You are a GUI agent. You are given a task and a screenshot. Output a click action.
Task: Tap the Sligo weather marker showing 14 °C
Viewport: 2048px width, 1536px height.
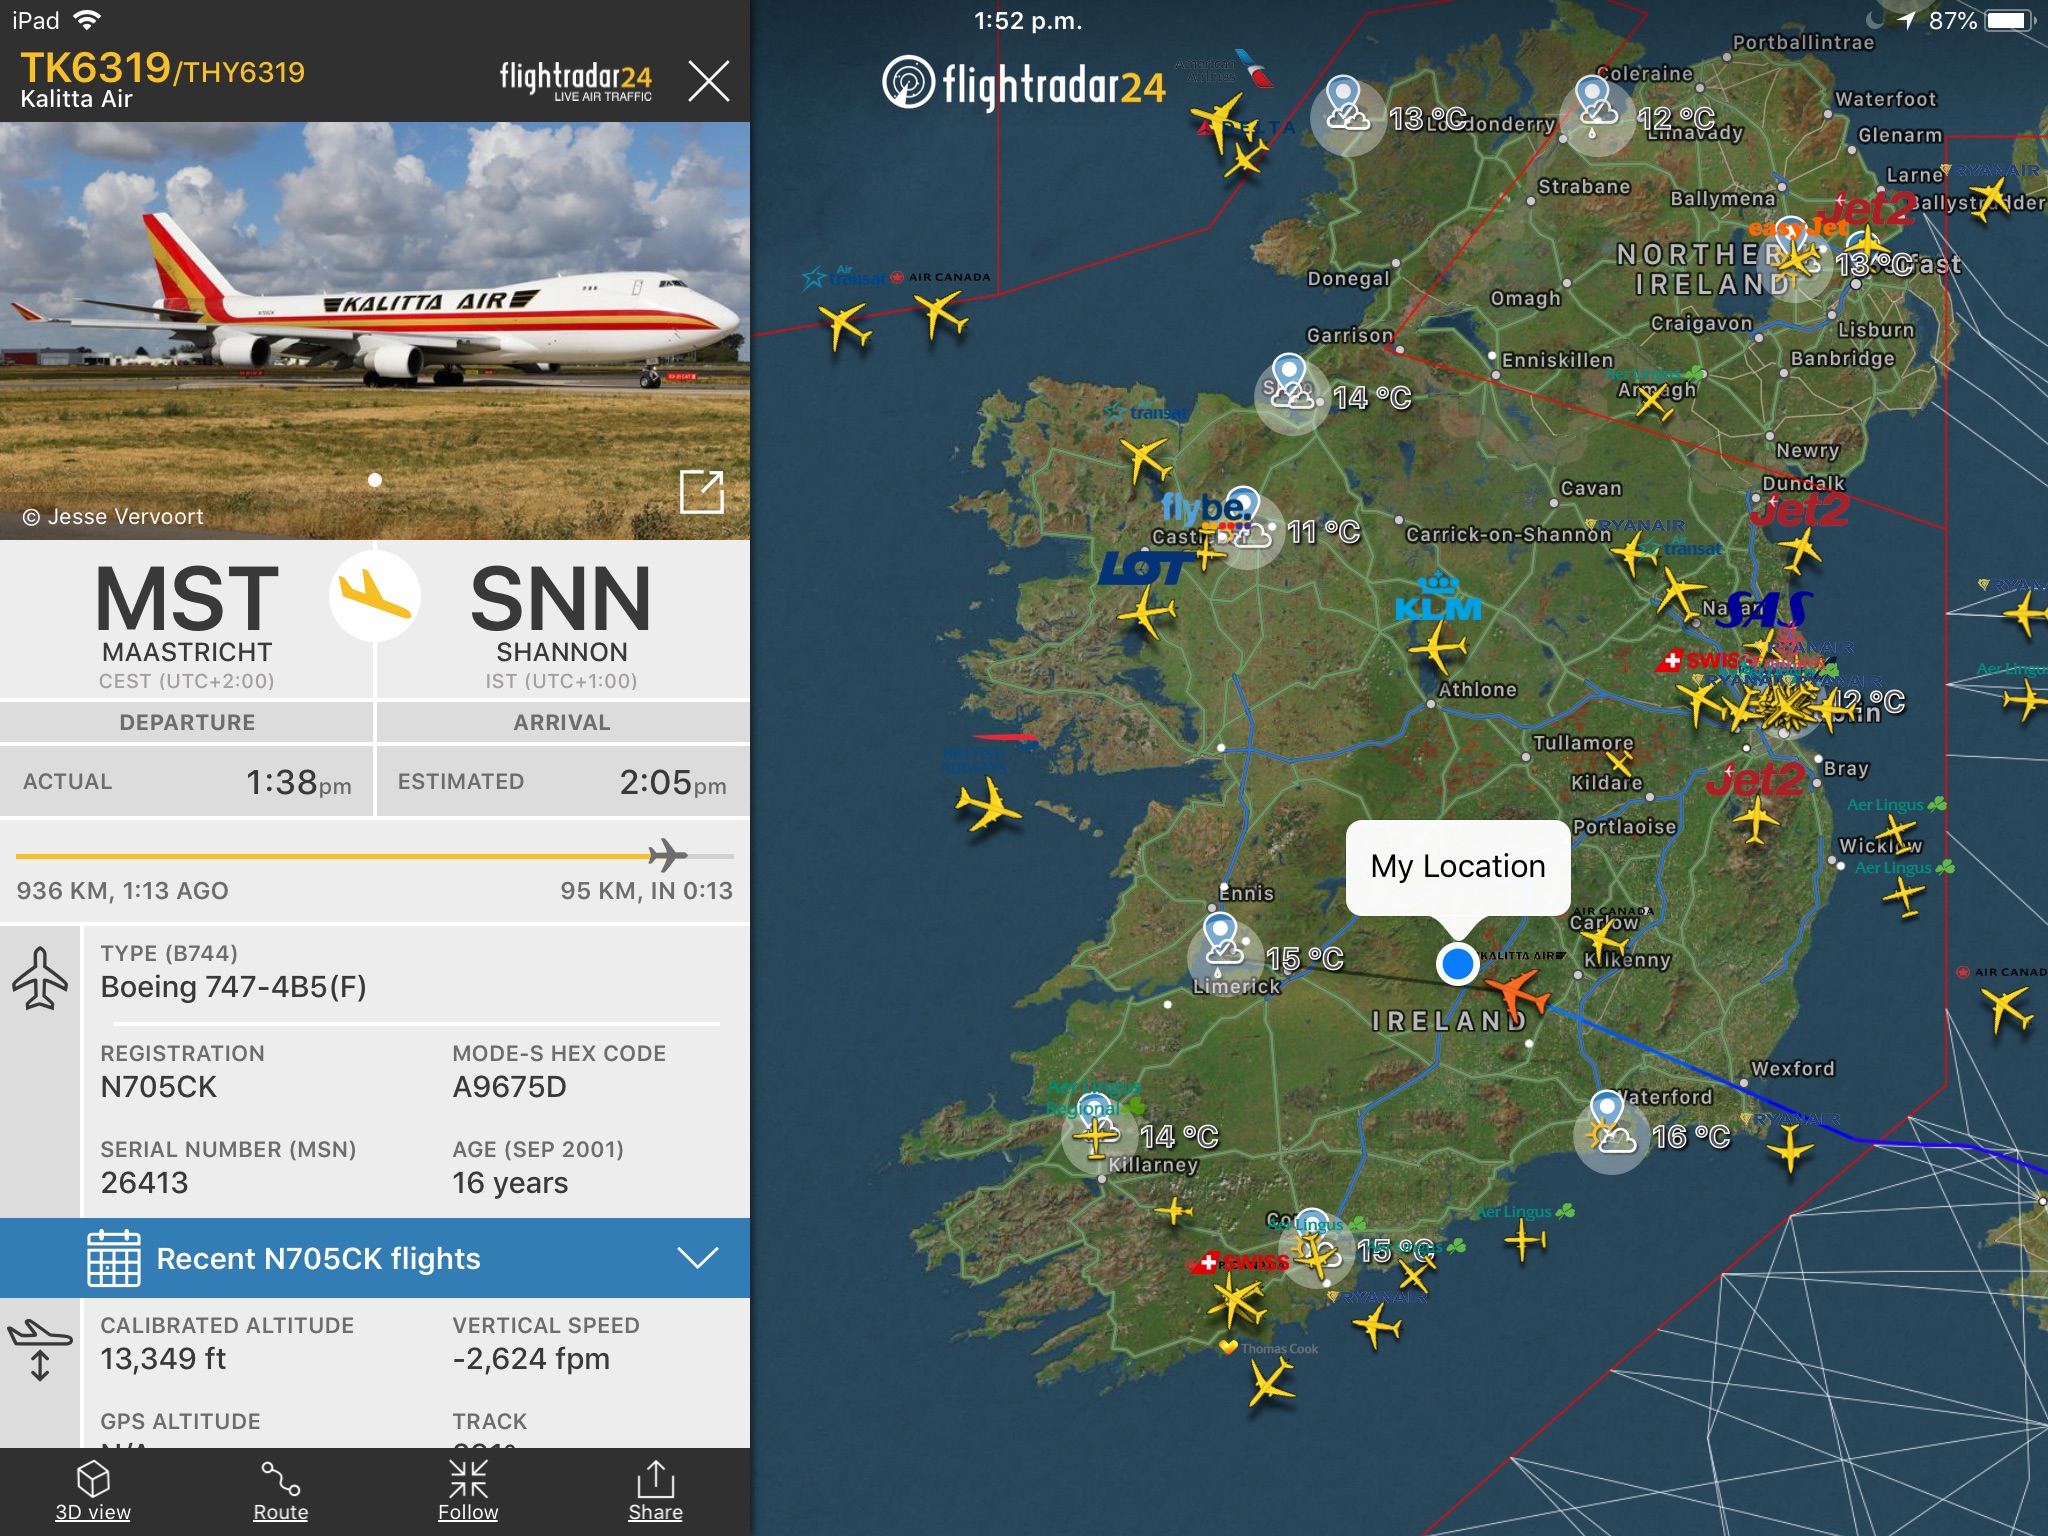point(1291,391)
